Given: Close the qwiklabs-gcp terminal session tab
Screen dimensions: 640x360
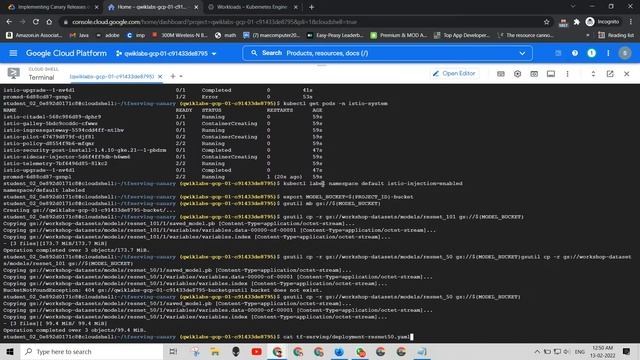Looking at the screenshot, I should coord(160,76).
